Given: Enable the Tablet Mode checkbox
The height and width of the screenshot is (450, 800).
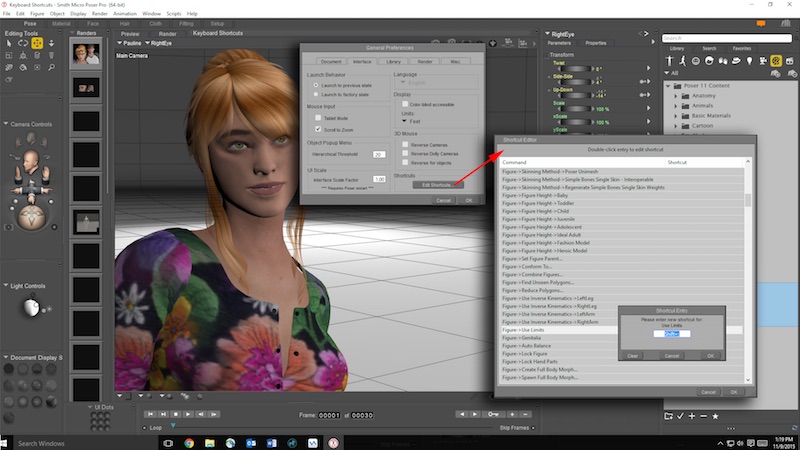Looking at the screenshot, I should point(318,118).
